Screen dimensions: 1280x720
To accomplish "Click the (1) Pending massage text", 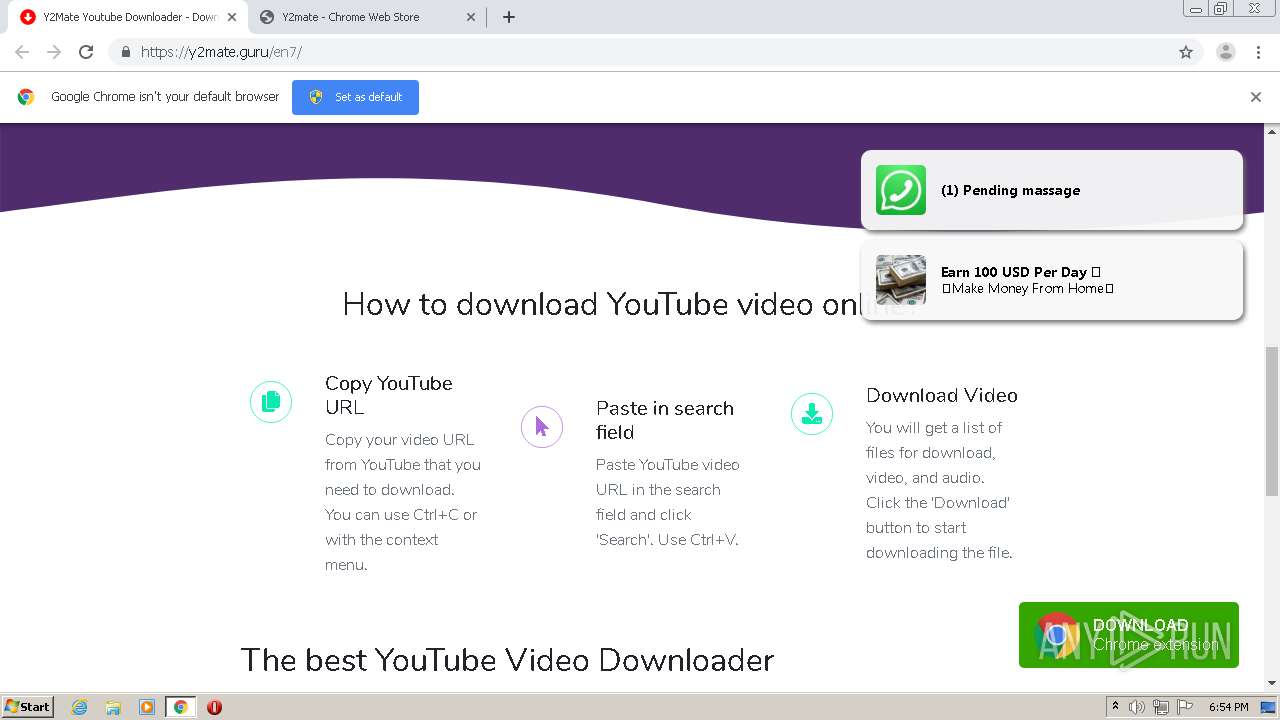I will click(x=1010, y=190).
